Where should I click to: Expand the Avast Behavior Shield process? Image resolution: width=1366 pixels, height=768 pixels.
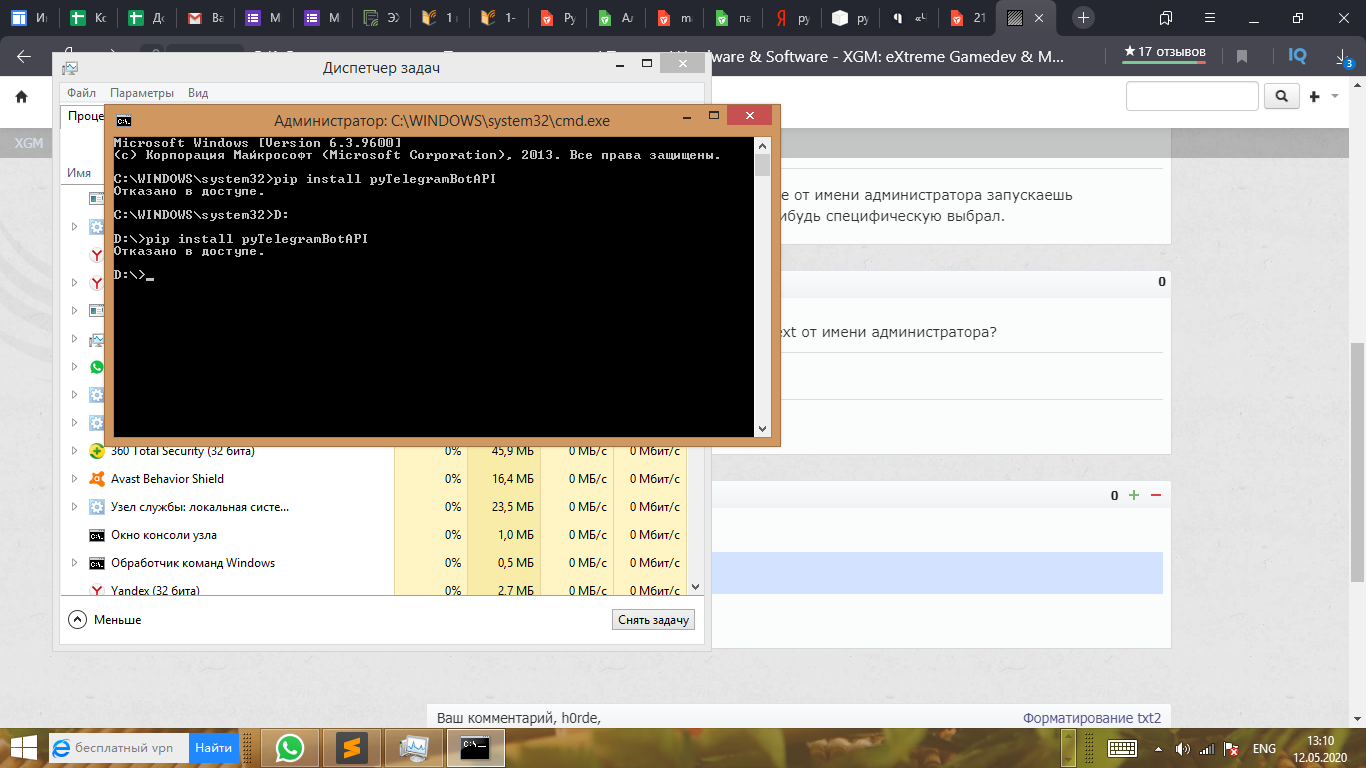[x=74, y=479]
